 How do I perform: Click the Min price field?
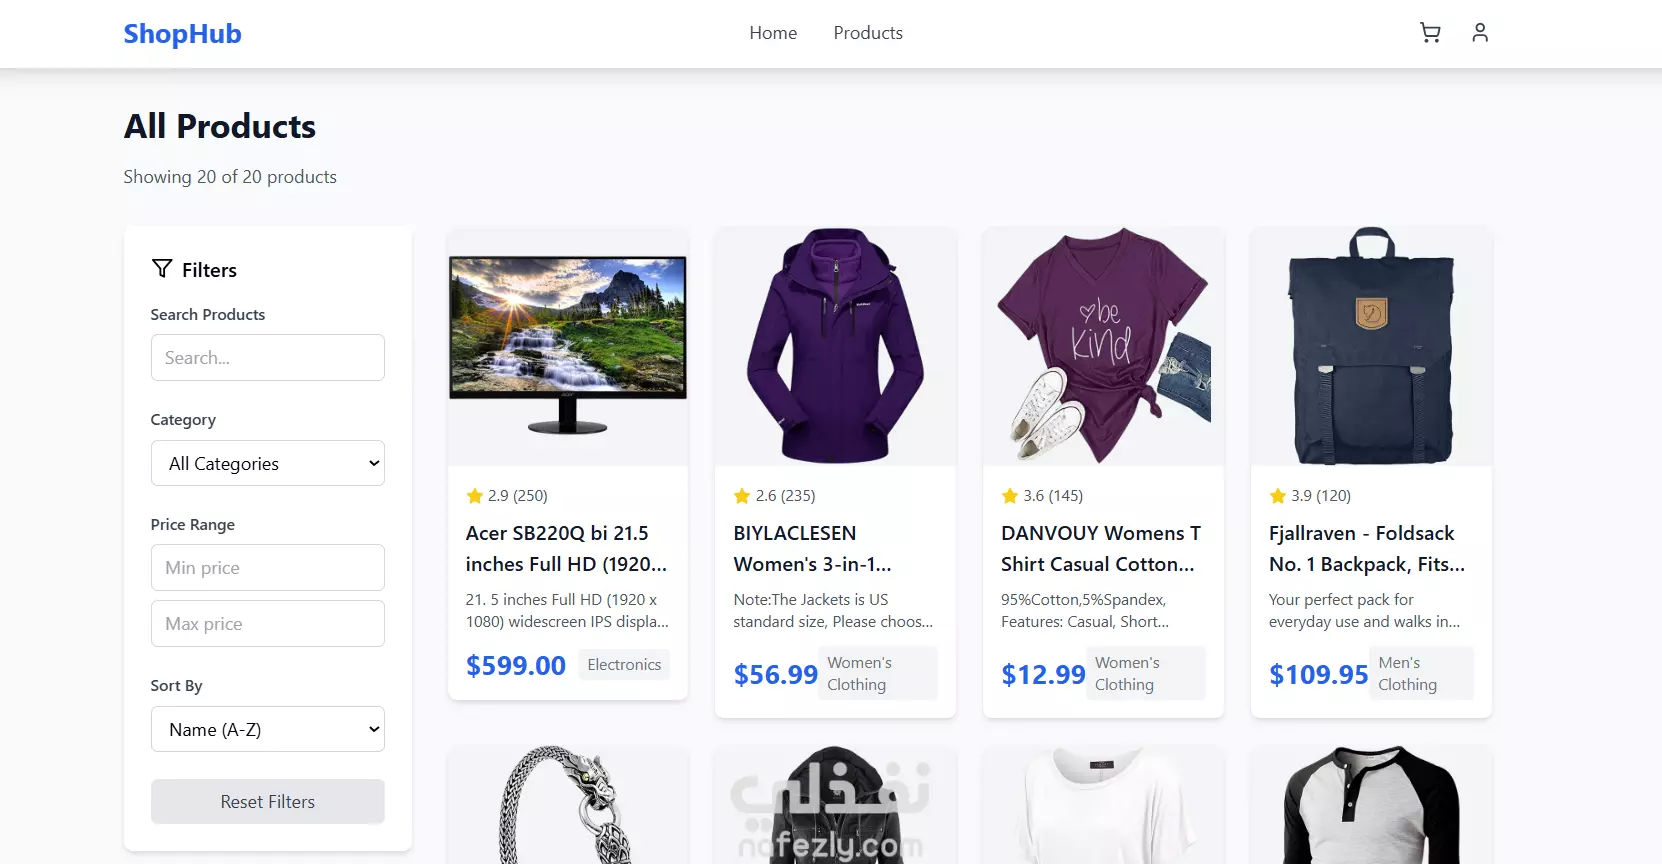[268, 567]
